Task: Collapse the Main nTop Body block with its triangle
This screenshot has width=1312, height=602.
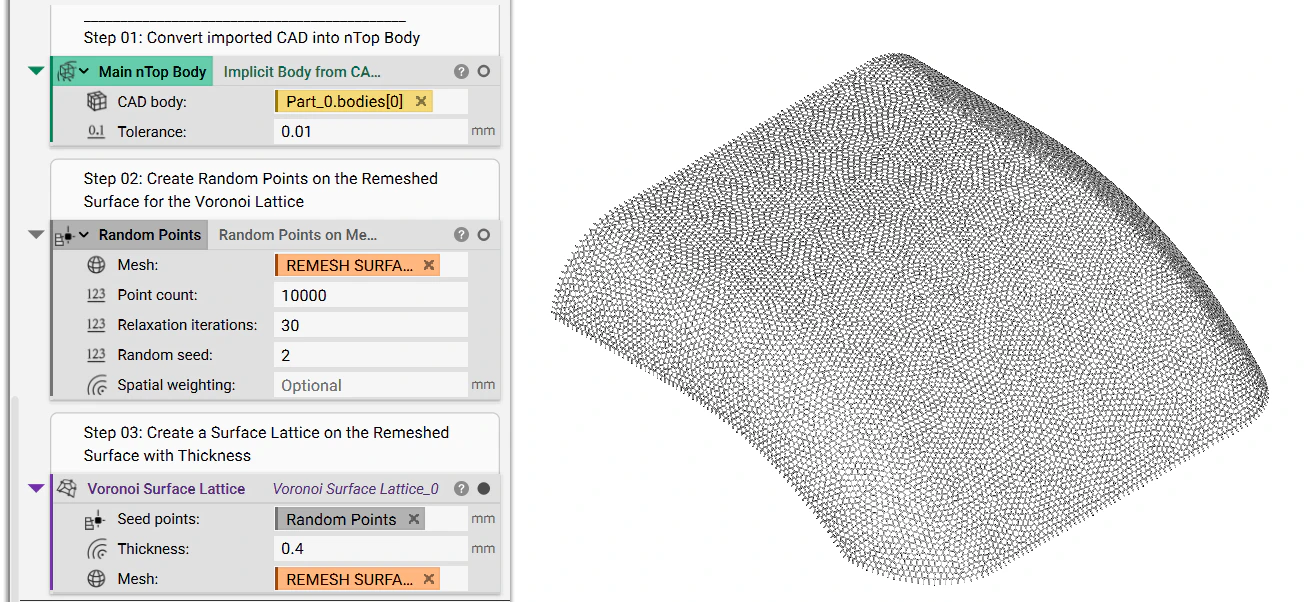Action: [x=34, y=70]
